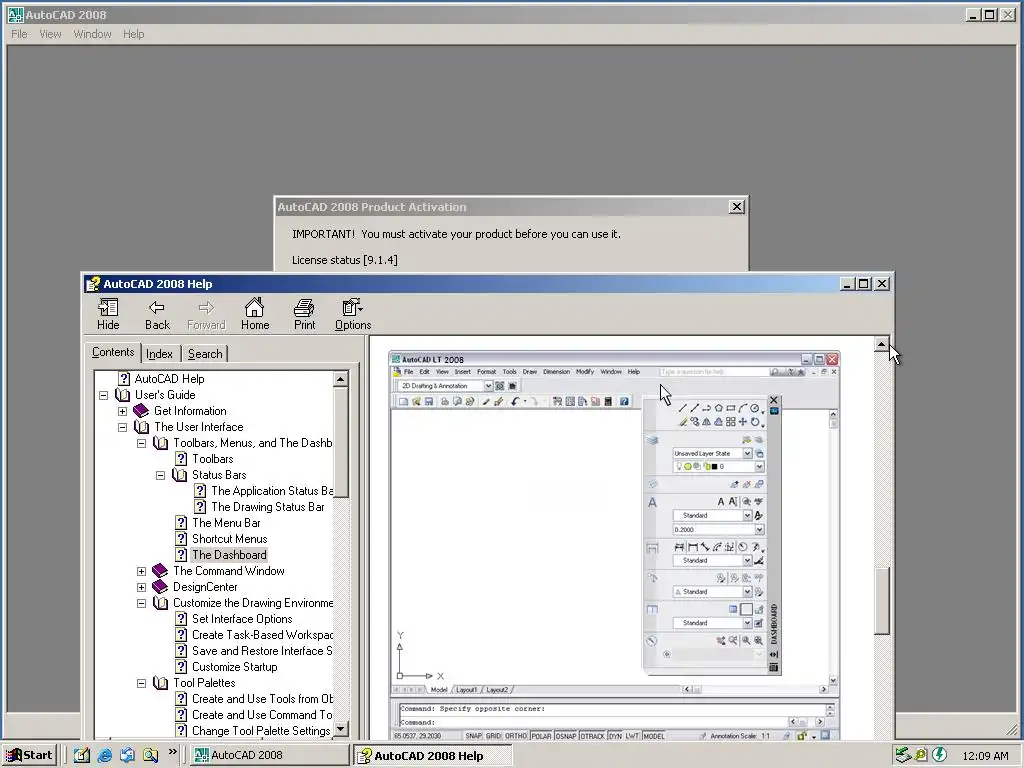Click the Get Information book icon
Viewport: 1024px width, 768px height.
coord(141,411)
